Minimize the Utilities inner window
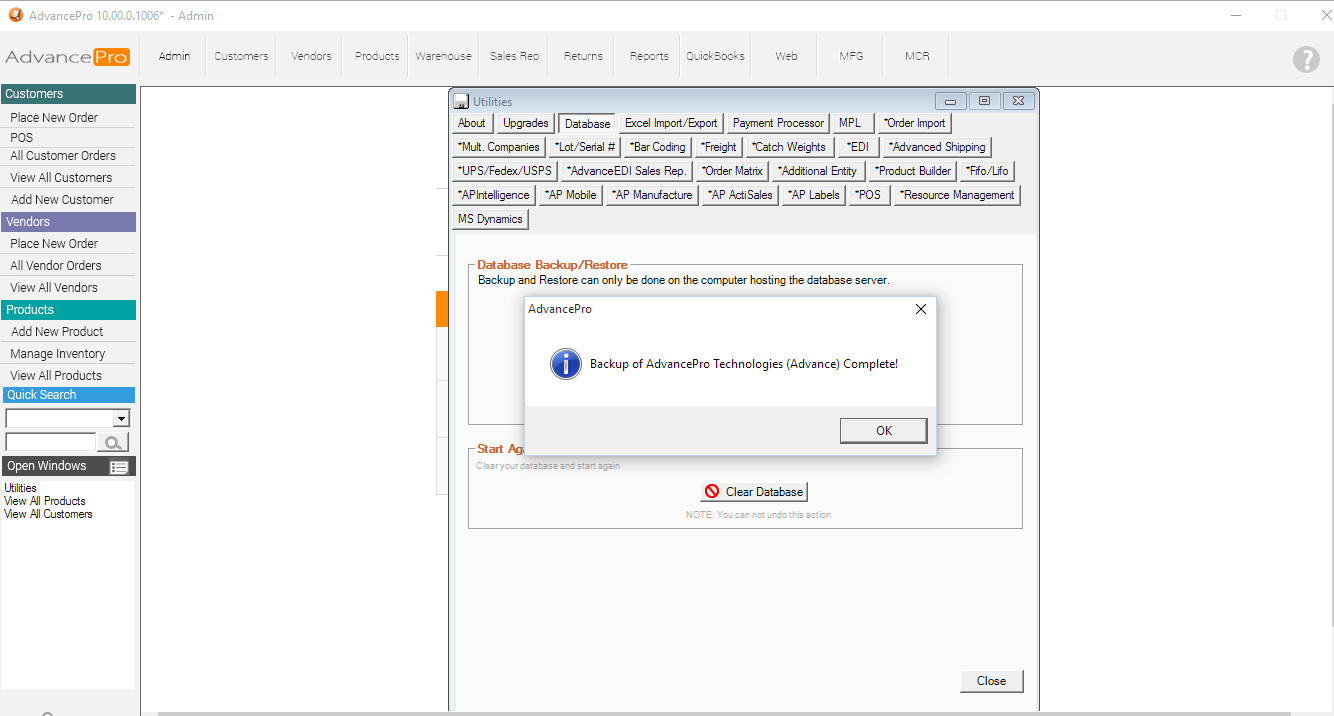 point(950,101)
